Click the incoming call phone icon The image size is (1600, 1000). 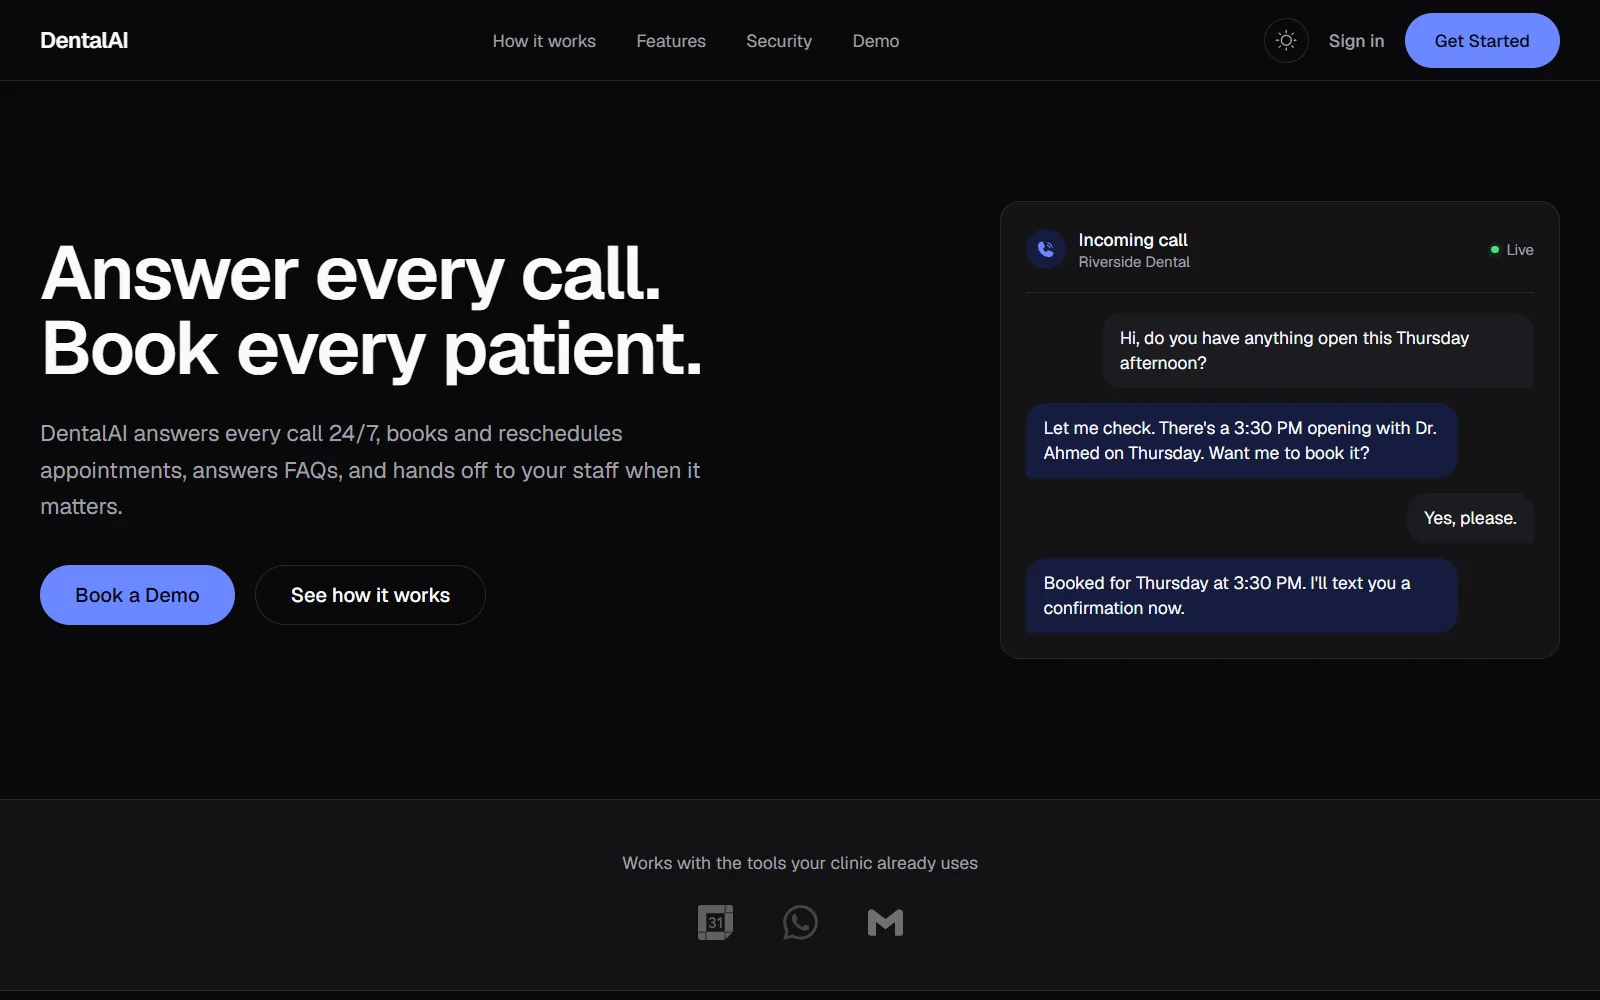(1046, 249)
